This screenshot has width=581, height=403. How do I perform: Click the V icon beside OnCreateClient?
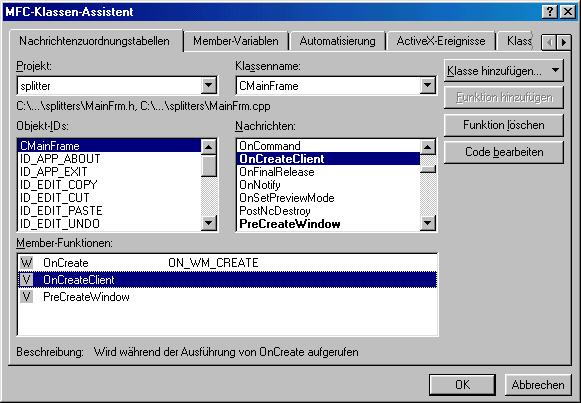[x=26, y=280]
